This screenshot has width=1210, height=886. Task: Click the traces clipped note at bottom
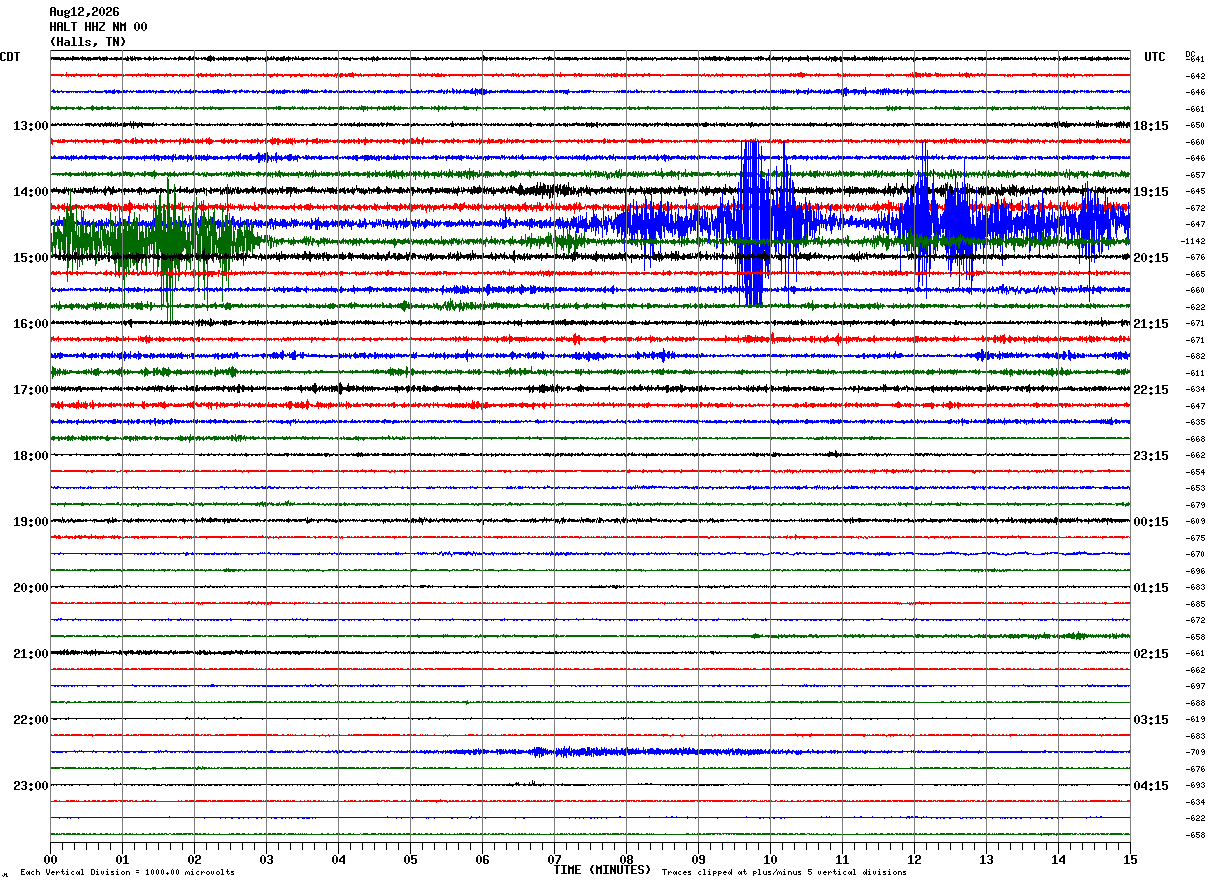pos(784,873)
